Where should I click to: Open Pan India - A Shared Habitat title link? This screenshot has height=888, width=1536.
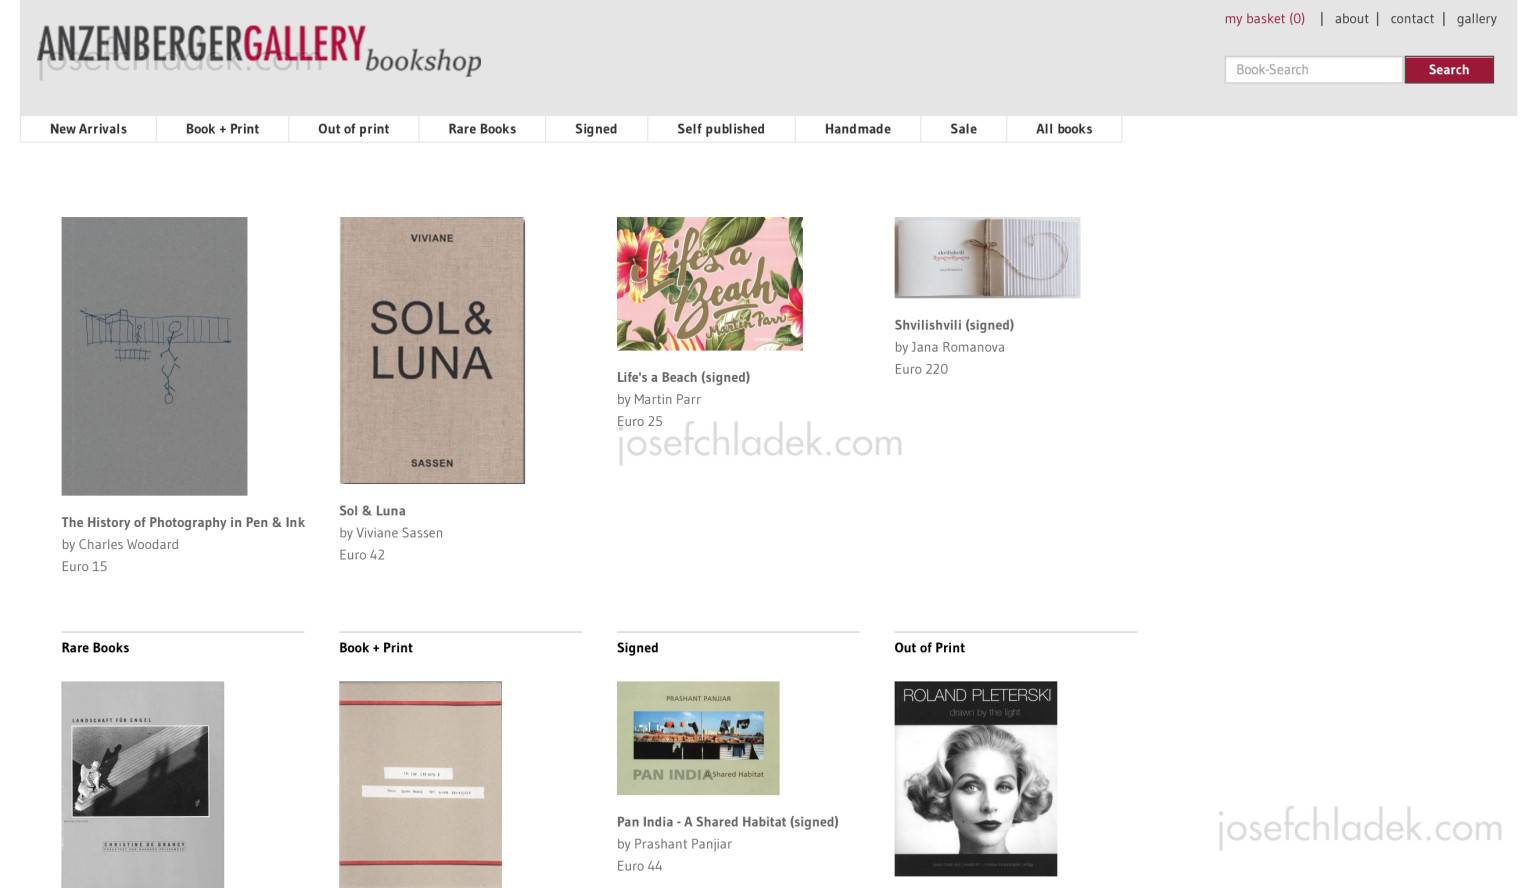727,822
